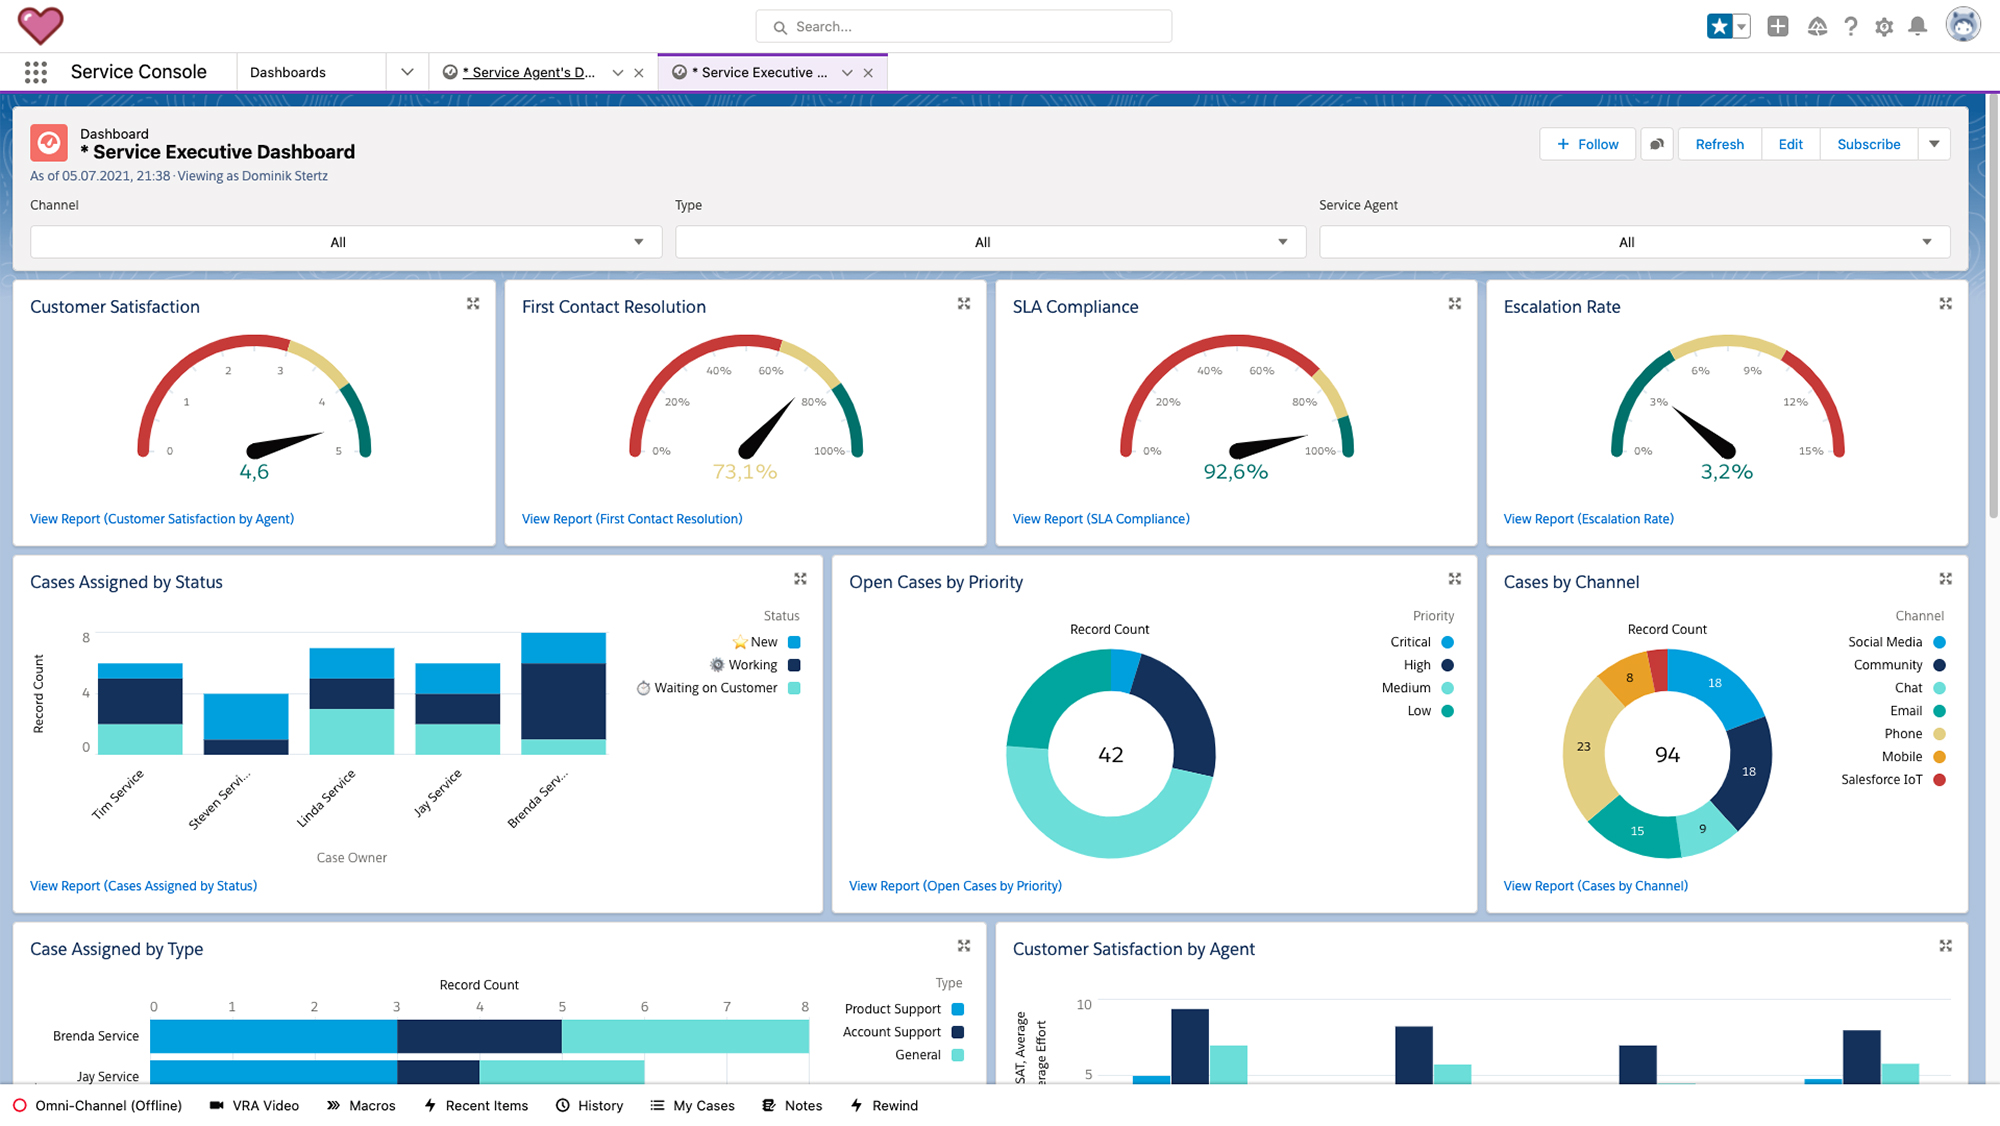Viewport: 2000px width, 1126px height.
Task: Expand the Case Assigned by Type widget
Action: click(x=964, y=946)
